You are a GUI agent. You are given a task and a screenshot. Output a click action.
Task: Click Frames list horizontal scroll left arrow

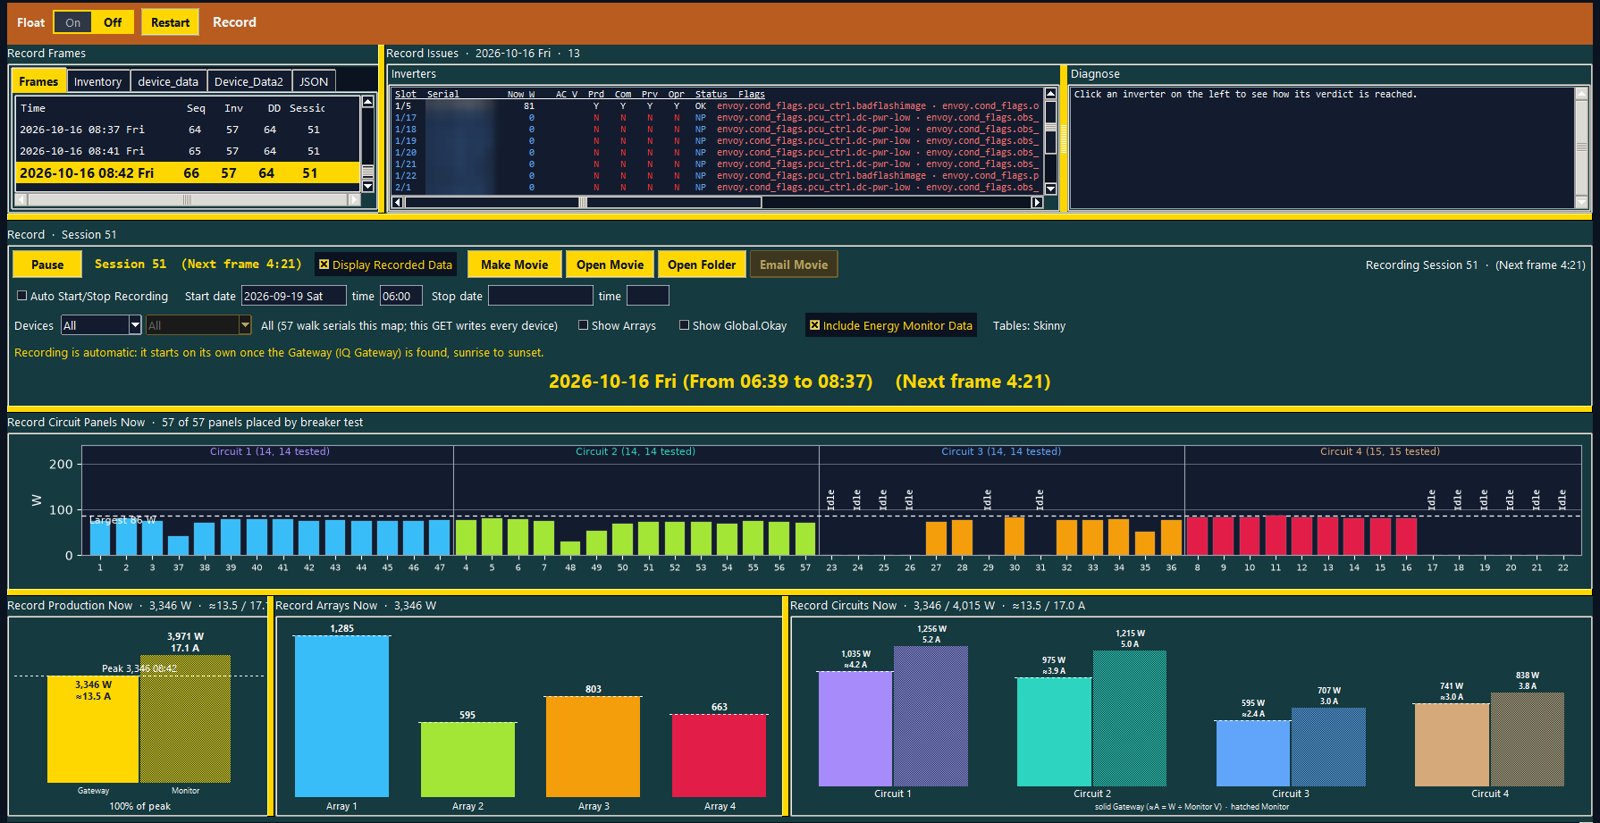coord(22,200)
